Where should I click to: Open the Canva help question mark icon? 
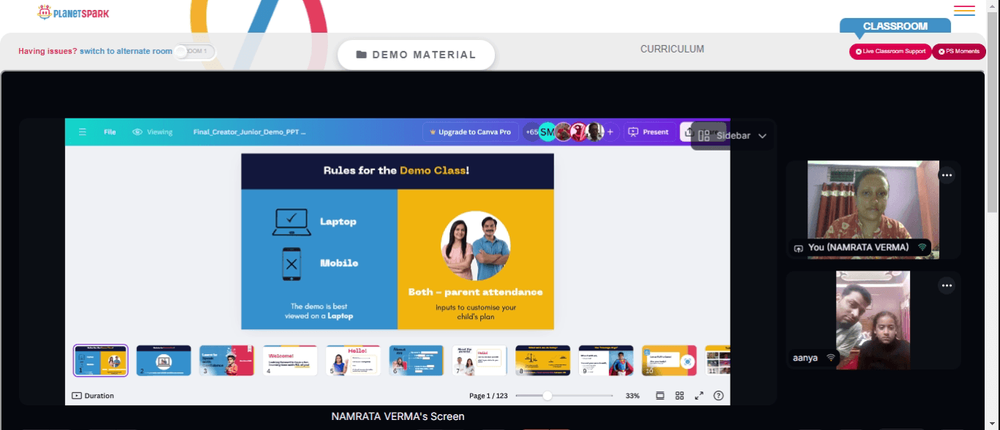(x=719, y=396)
